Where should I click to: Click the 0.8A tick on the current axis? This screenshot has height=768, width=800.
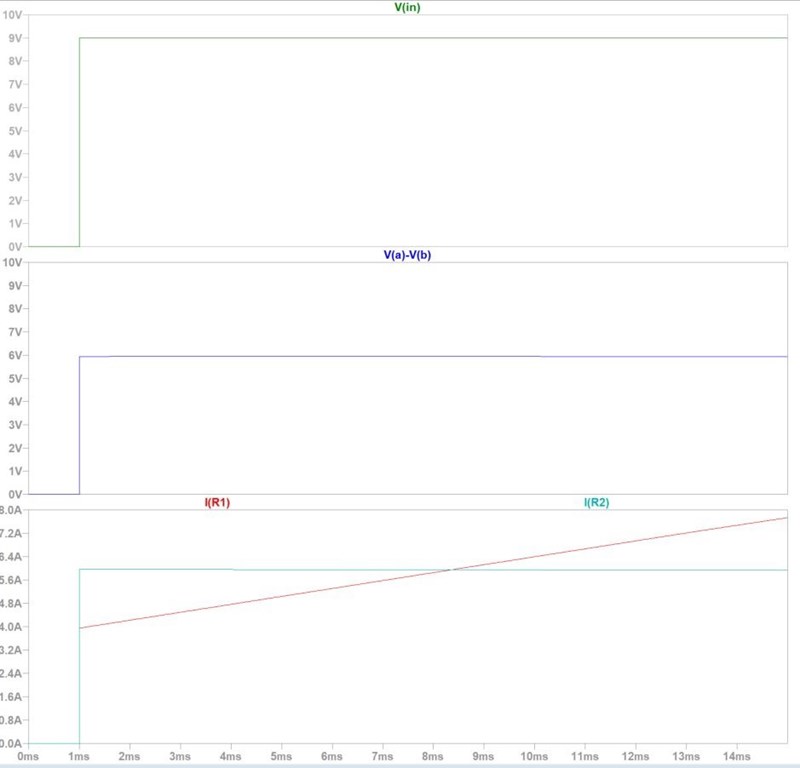click(x=13, y=720)
